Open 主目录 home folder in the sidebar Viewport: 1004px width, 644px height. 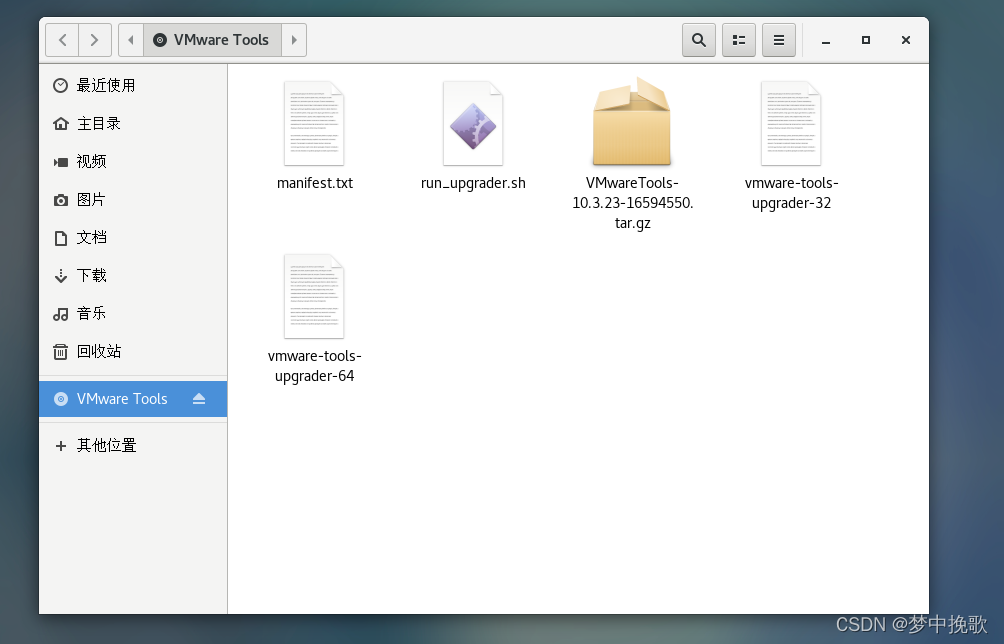[133, 123]
